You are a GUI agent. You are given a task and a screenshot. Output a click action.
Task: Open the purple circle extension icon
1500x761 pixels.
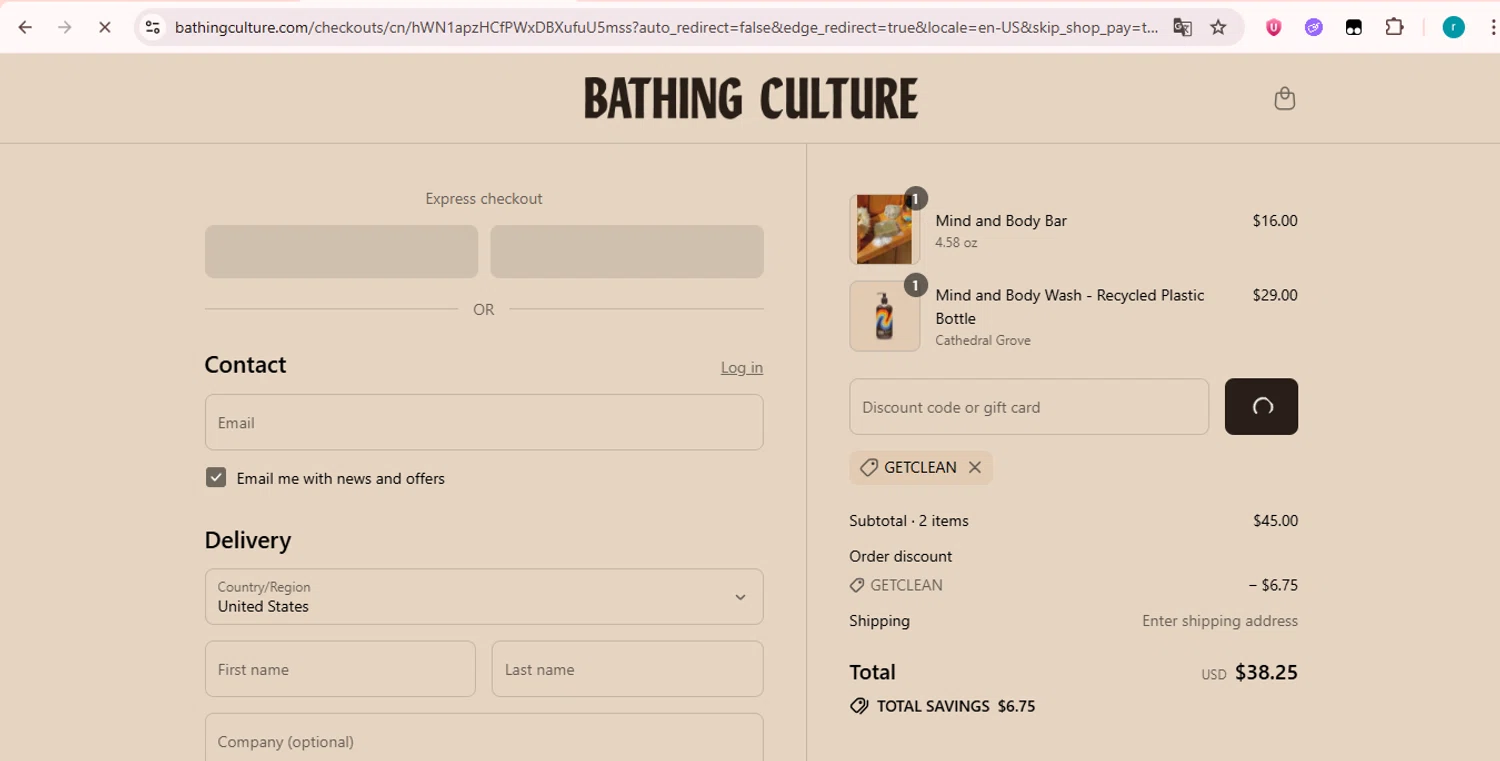1314,27
